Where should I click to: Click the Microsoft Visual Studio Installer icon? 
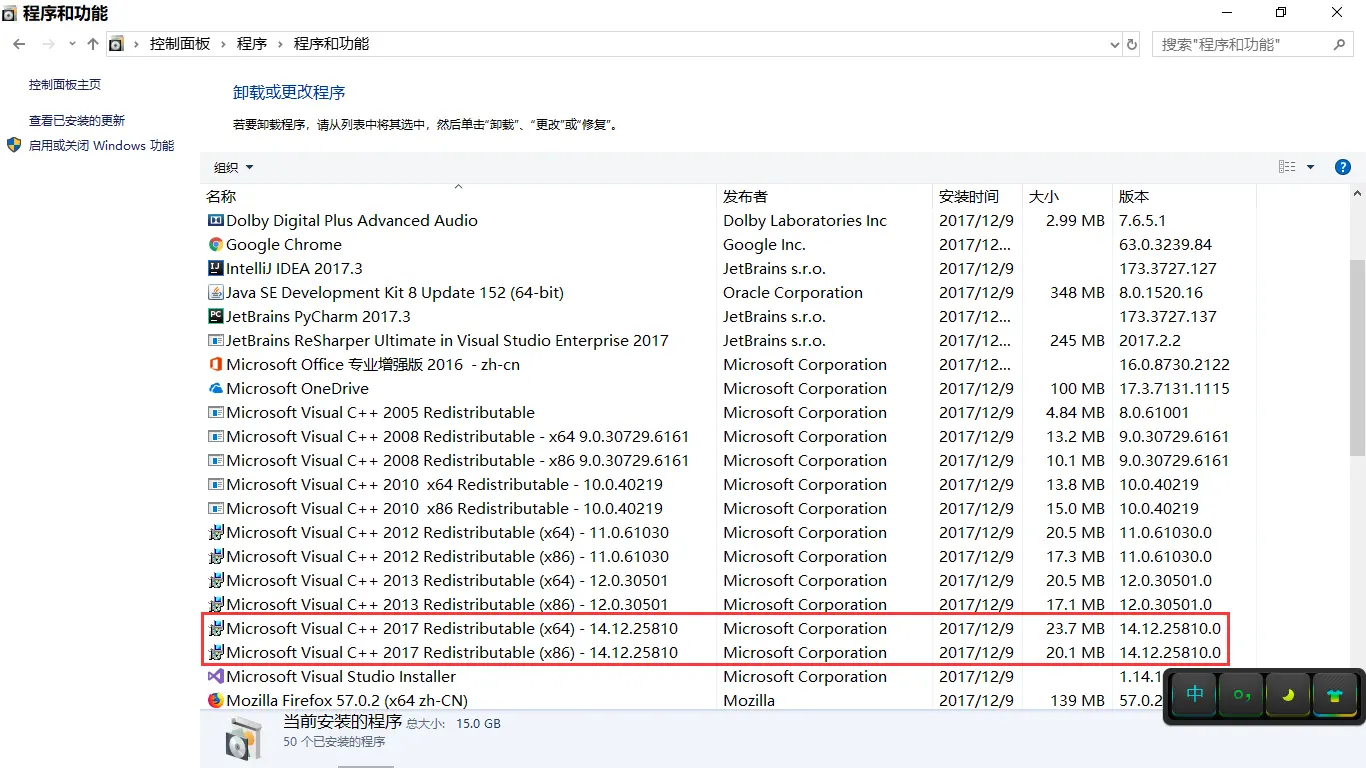pos(215,676)
